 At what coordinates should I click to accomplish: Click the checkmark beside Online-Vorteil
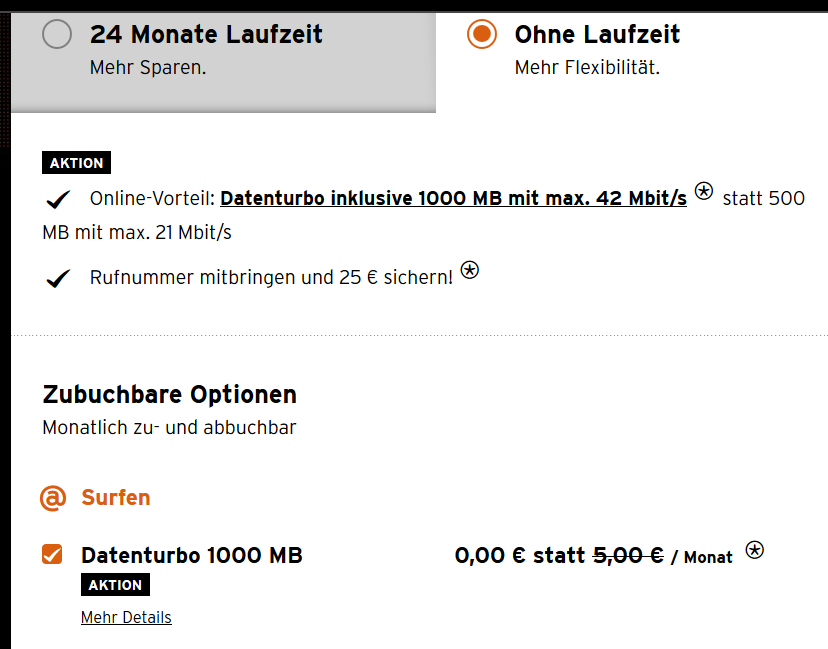(x=58, y=201)
